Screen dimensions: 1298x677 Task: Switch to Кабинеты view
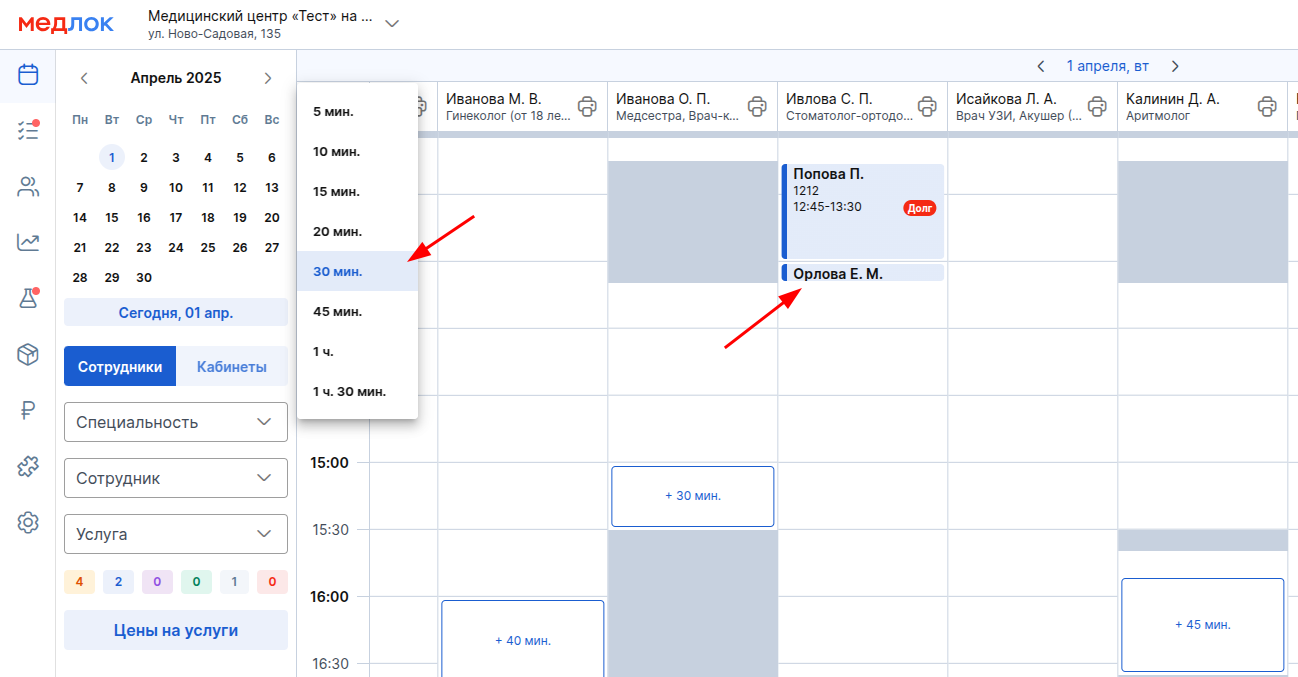[x=232, y=366]
